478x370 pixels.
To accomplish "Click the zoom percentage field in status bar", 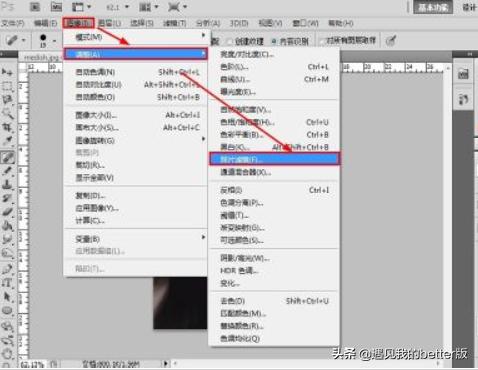I will [x=33, y=364].
